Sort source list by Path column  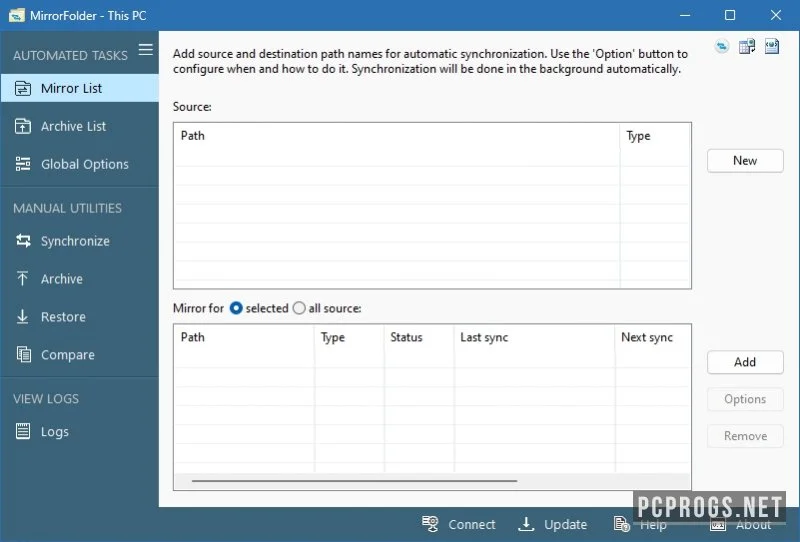(397, 136)
